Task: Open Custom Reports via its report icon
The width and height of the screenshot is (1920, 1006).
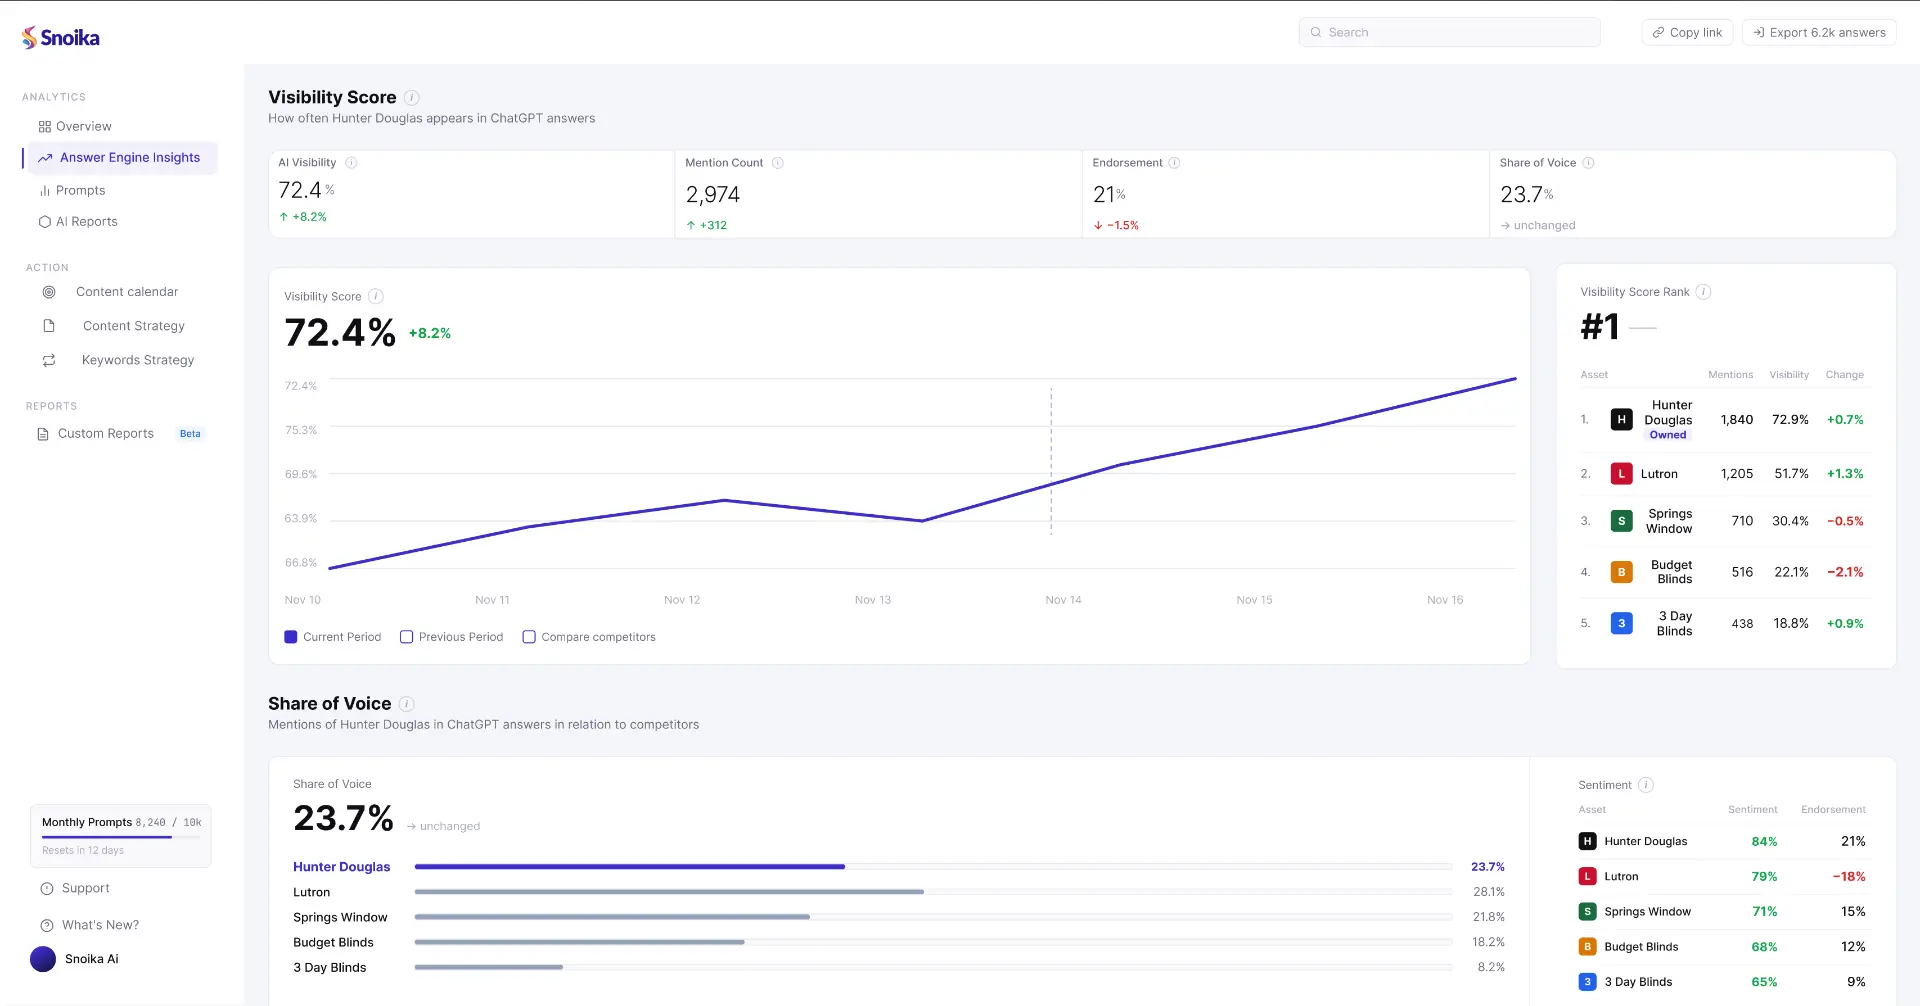Action: [x=42, y=433]
